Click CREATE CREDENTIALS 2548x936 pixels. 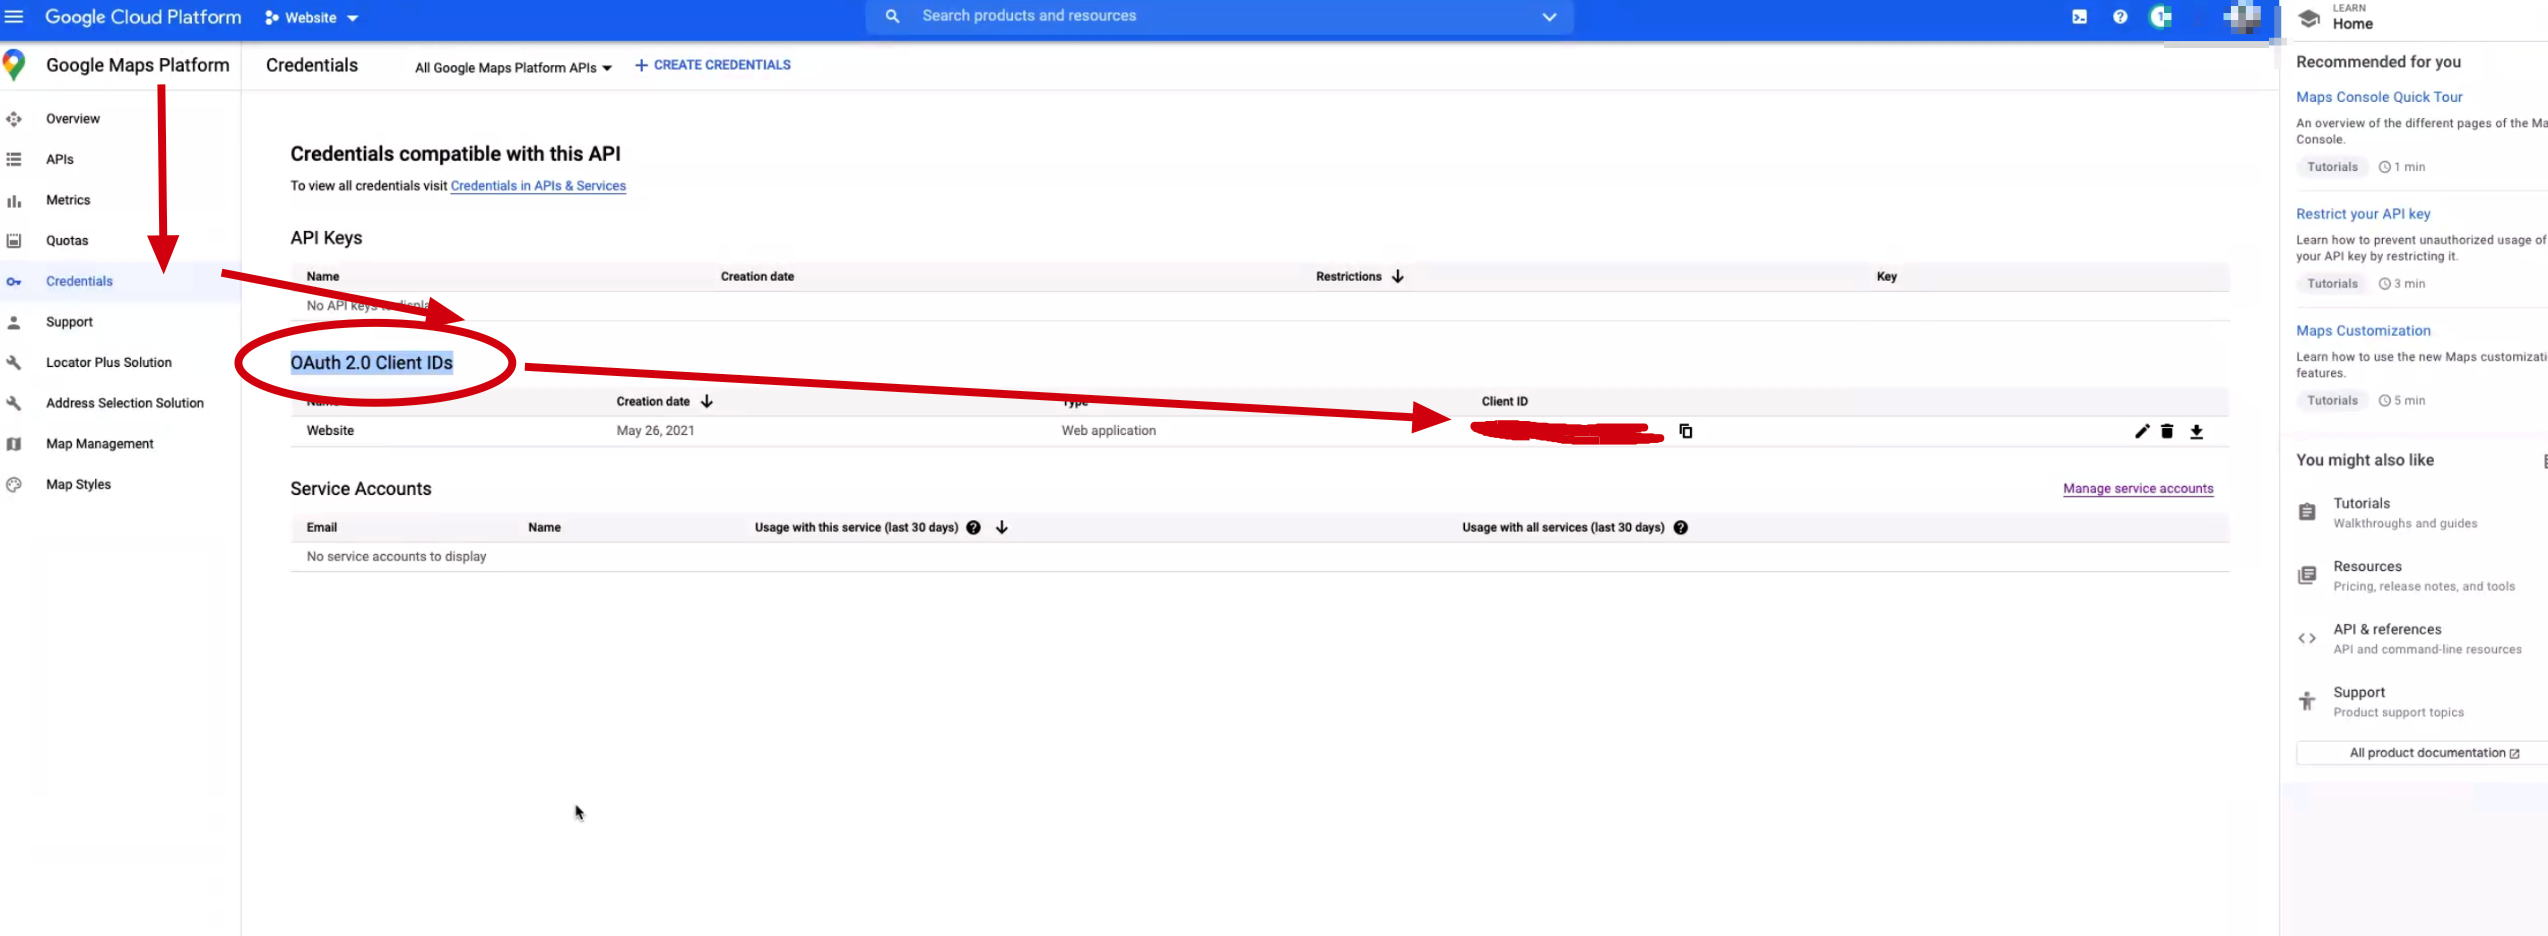point(712,64)
